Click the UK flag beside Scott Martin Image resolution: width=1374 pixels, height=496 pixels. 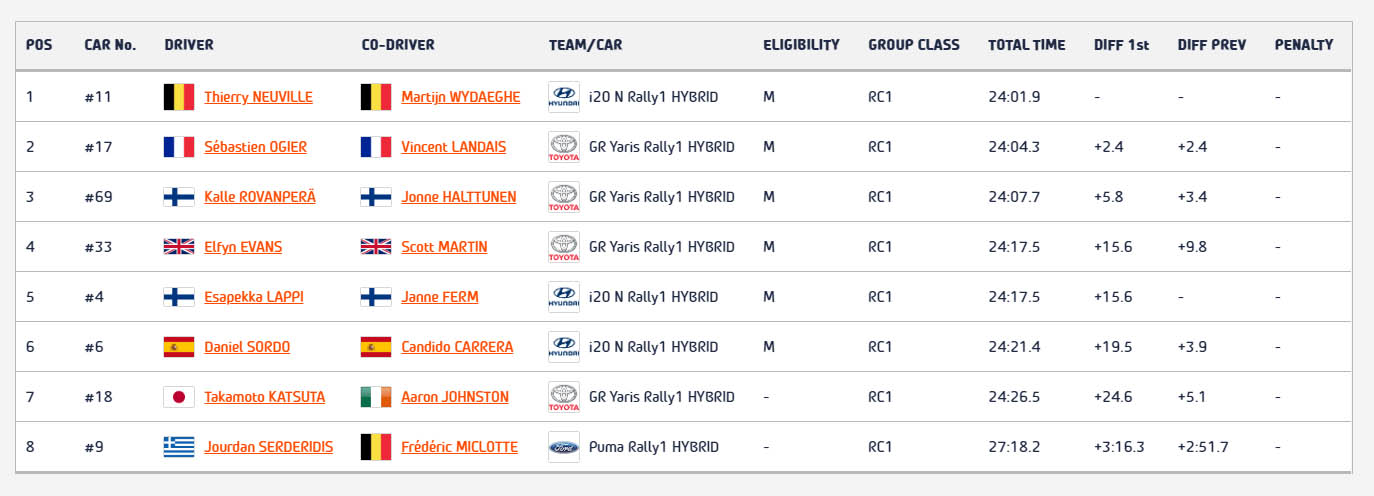[x=376, y=247]
